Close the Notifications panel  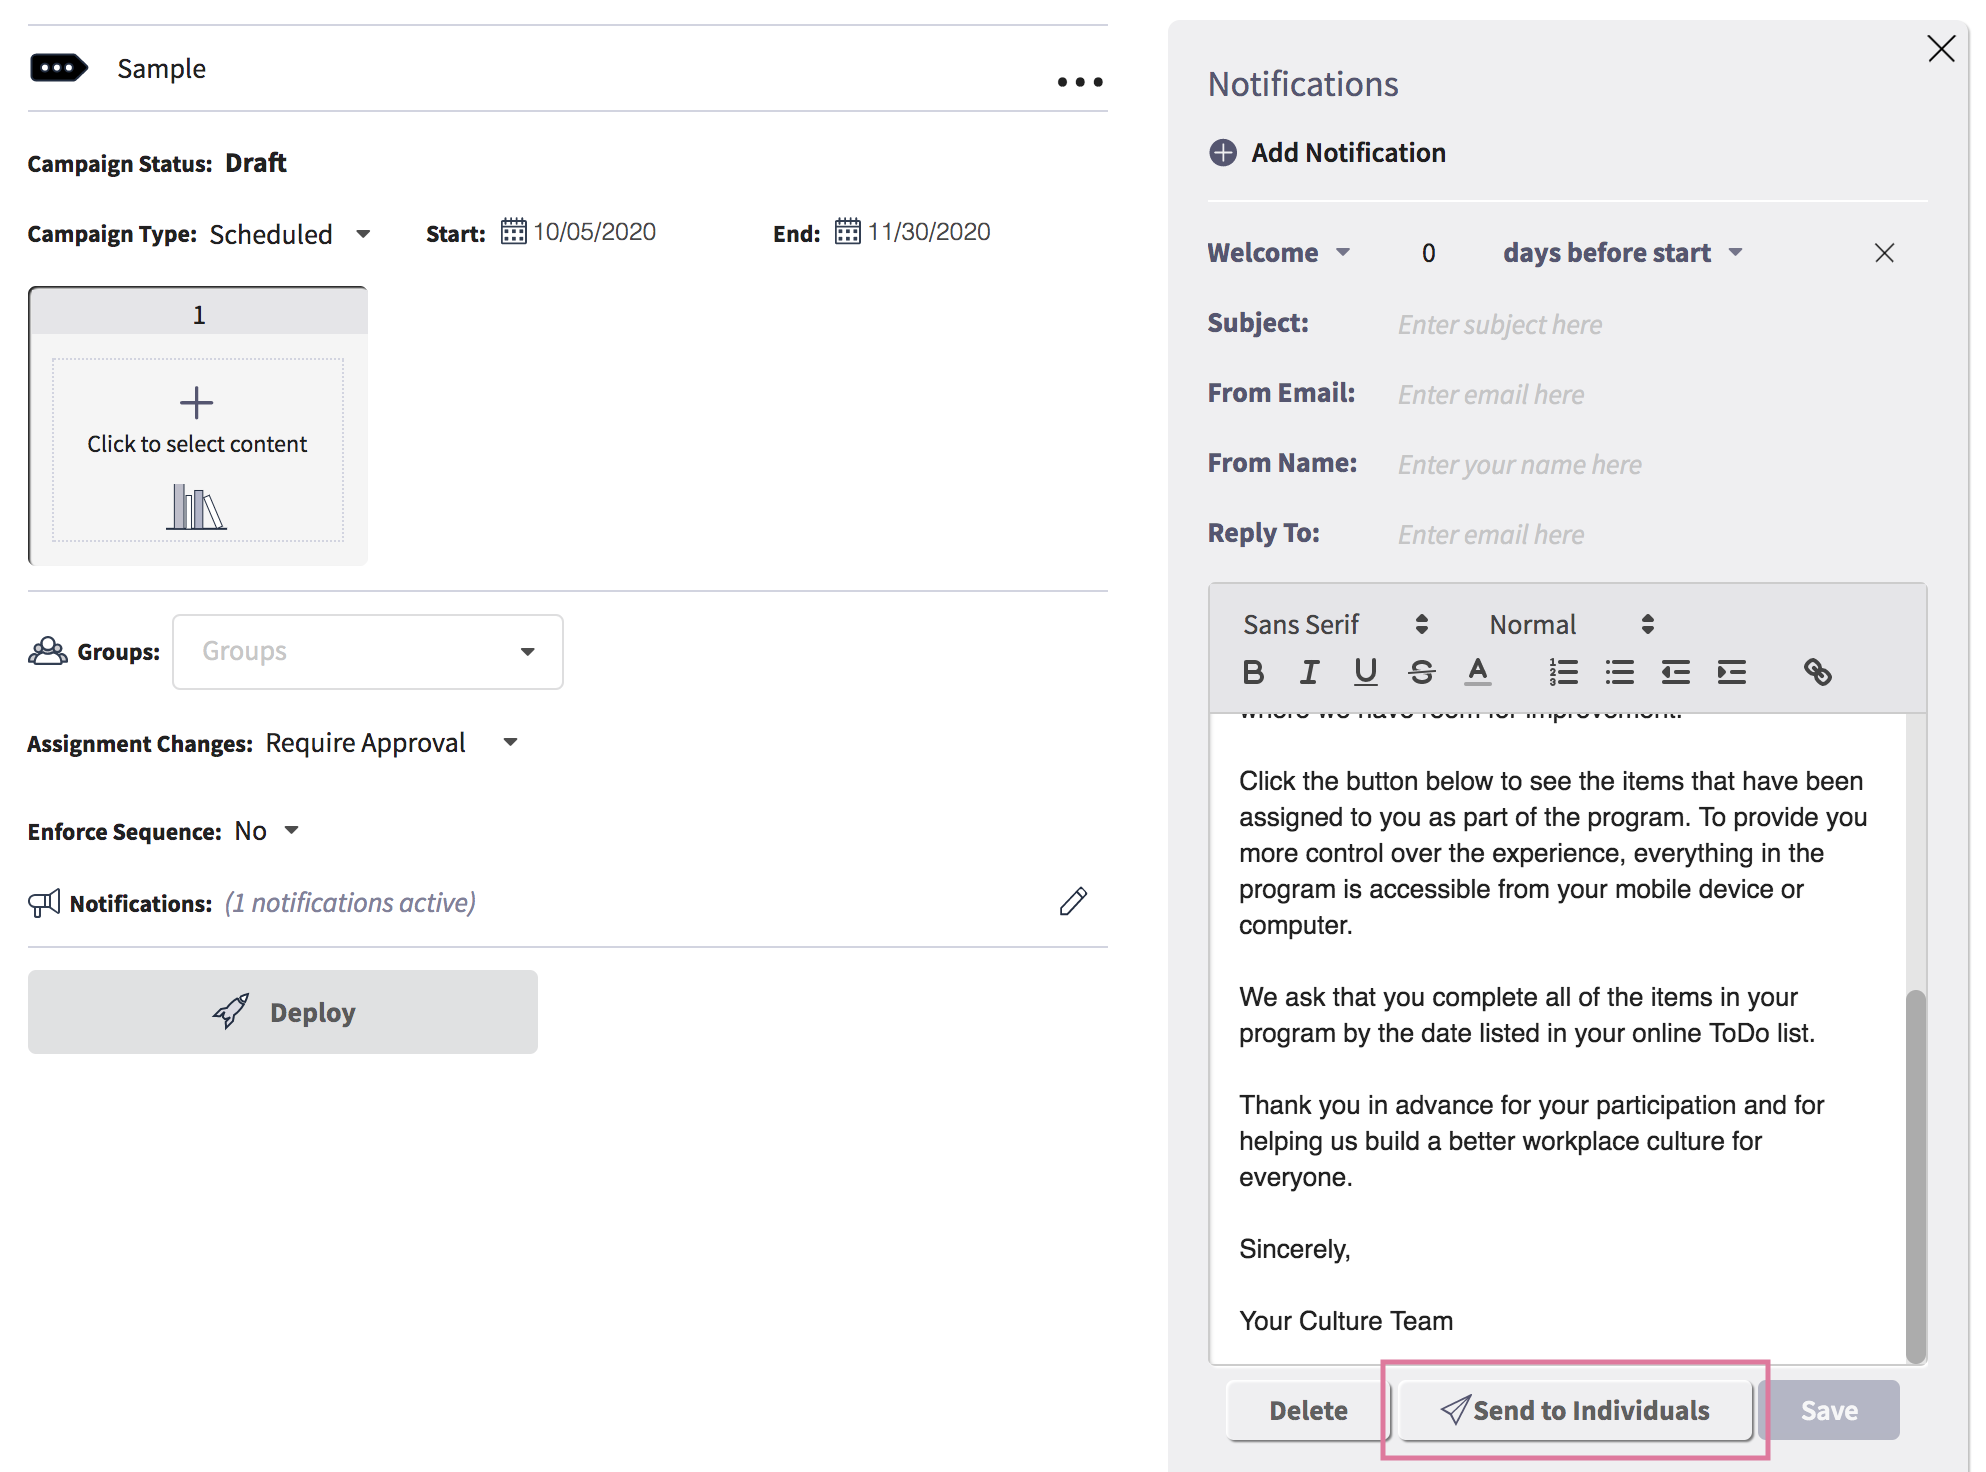tap(1941, 49)
